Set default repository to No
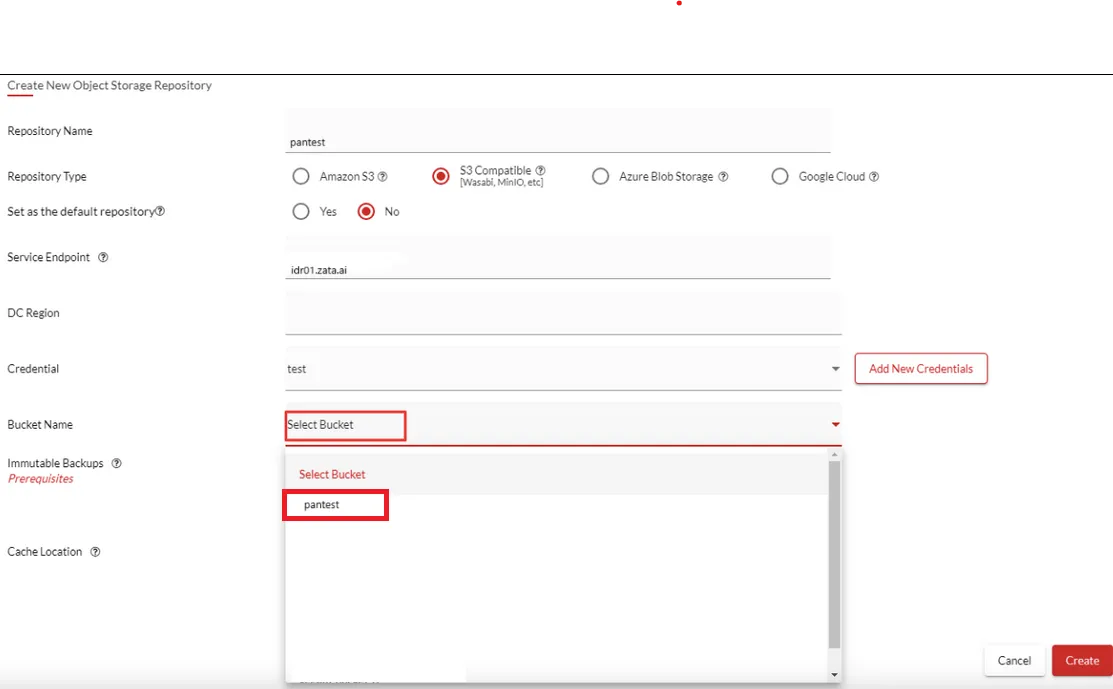 [366, 211]
